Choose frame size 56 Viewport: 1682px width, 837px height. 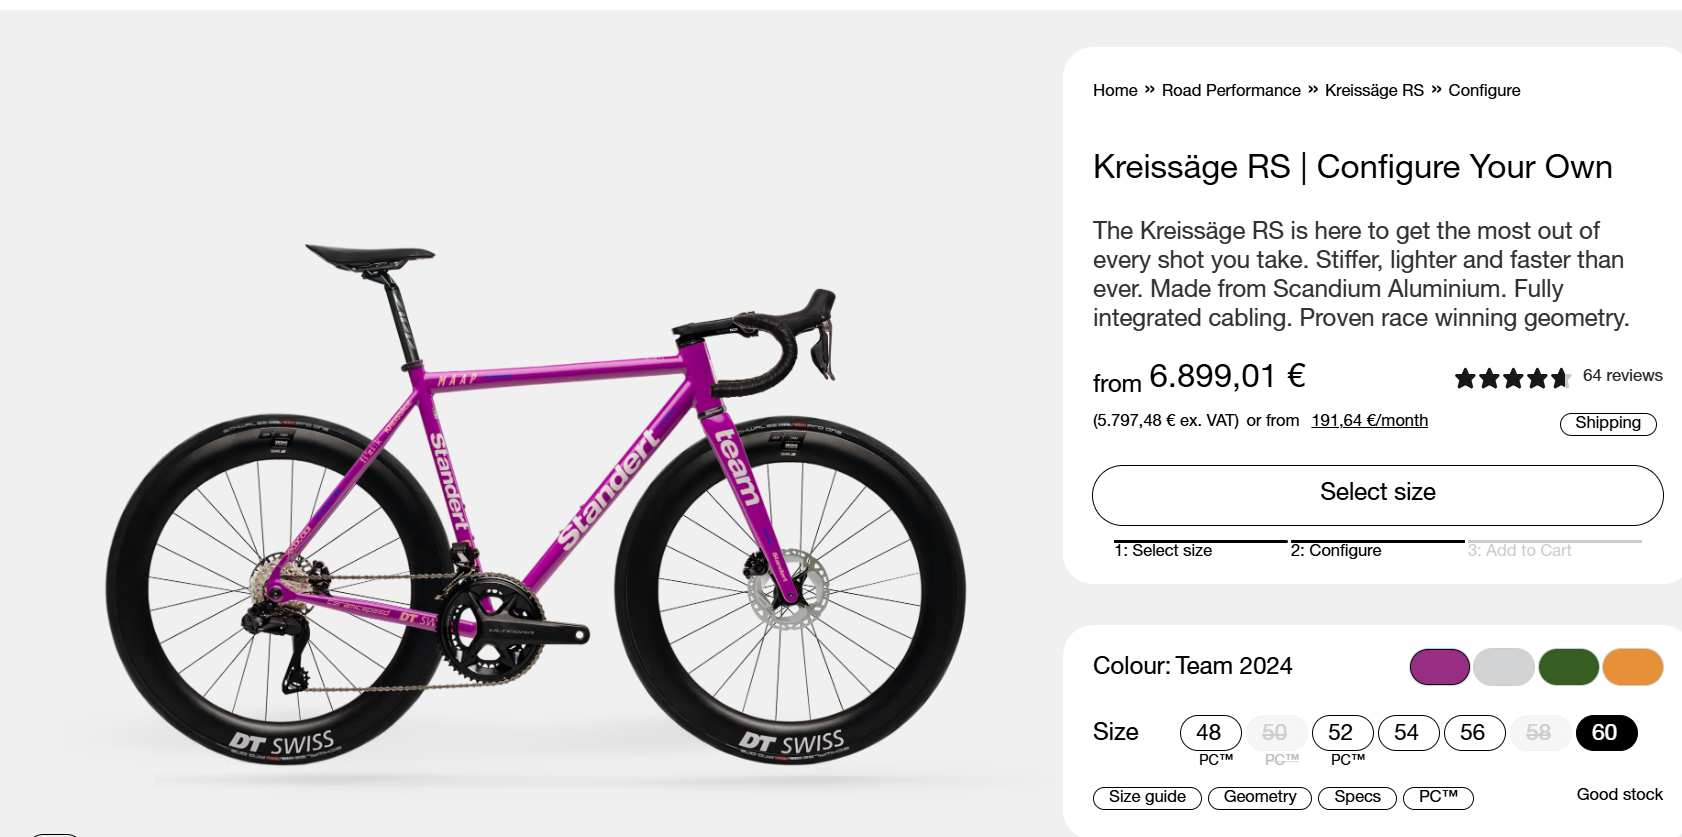[1474, 733]
